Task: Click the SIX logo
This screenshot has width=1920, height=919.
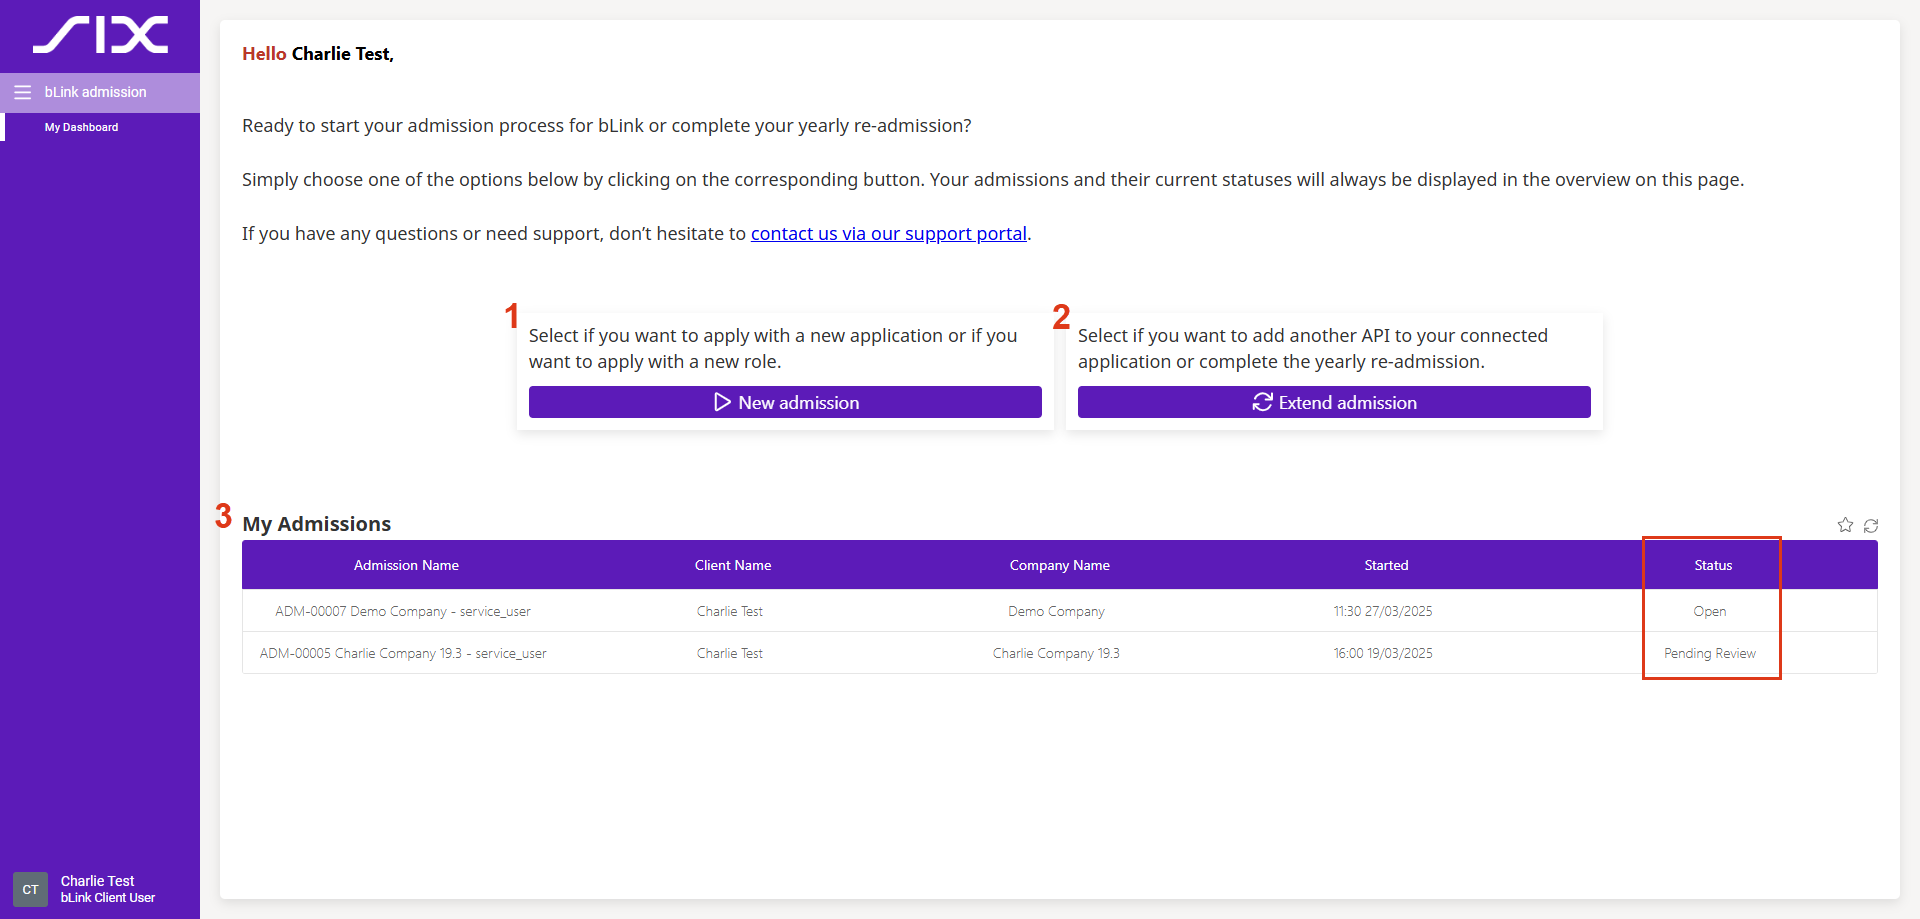Action: [x=100, y=35]
